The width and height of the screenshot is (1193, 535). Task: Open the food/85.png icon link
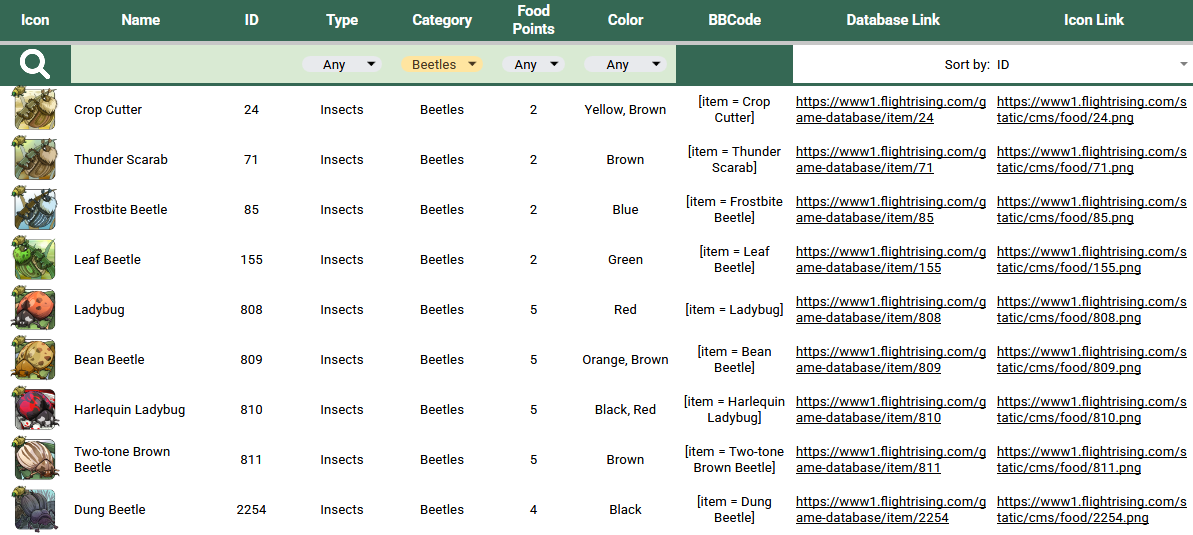coord(1091,209)
